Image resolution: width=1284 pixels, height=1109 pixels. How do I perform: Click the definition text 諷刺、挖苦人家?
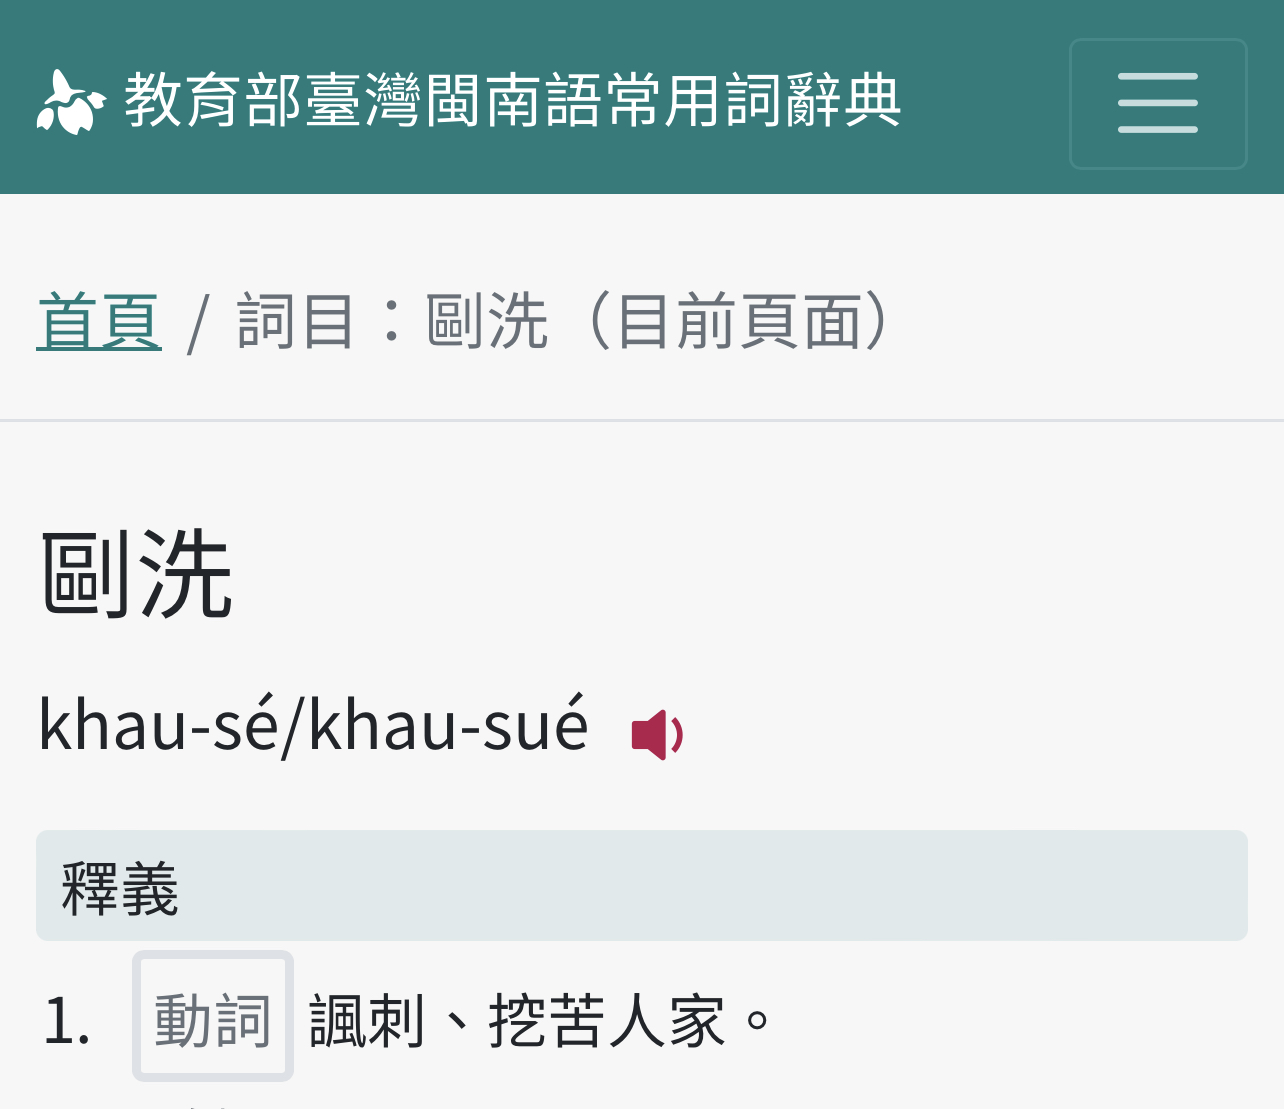[x=518, y=1021]
